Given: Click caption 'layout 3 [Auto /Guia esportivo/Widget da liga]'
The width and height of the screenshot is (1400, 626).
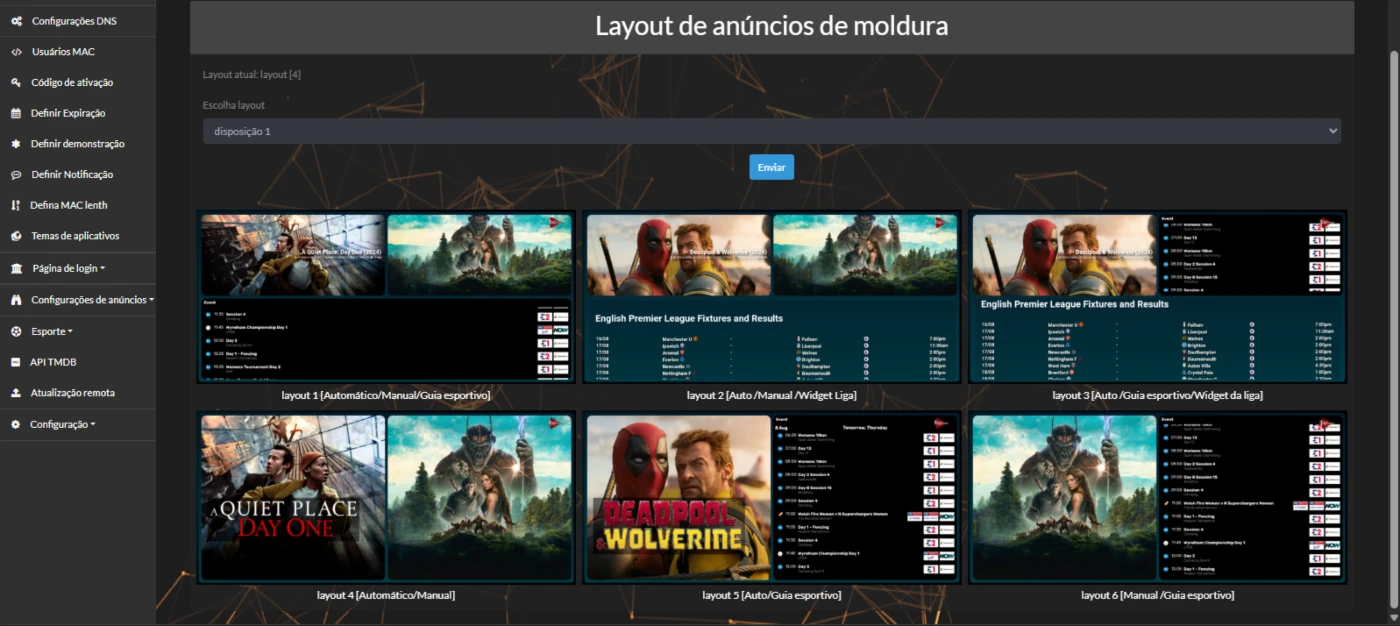Looking at the screenshot, I should point(1158,395).
